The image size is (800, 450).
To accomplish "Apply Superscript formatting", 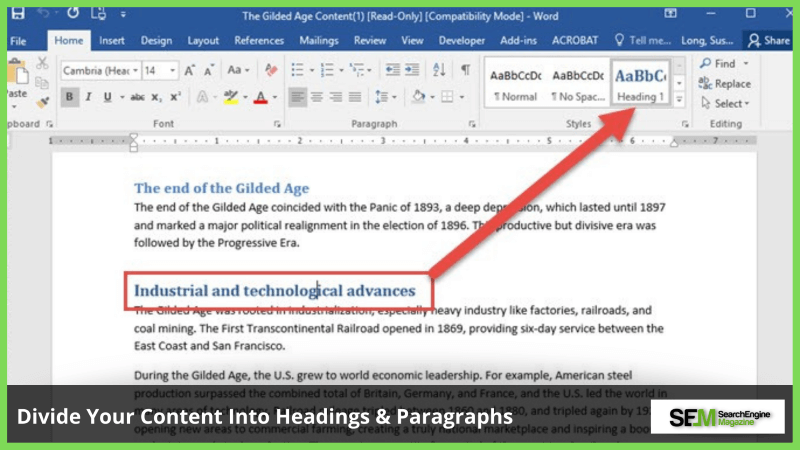I will [x=176, y=97].
